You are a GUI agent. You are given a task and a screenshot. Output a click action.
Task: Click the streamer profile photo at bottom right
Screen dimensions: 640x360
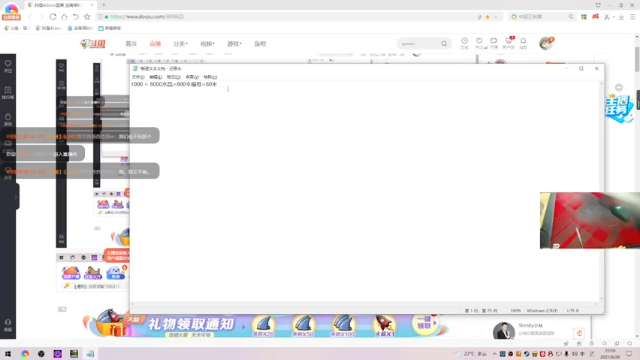504,331
